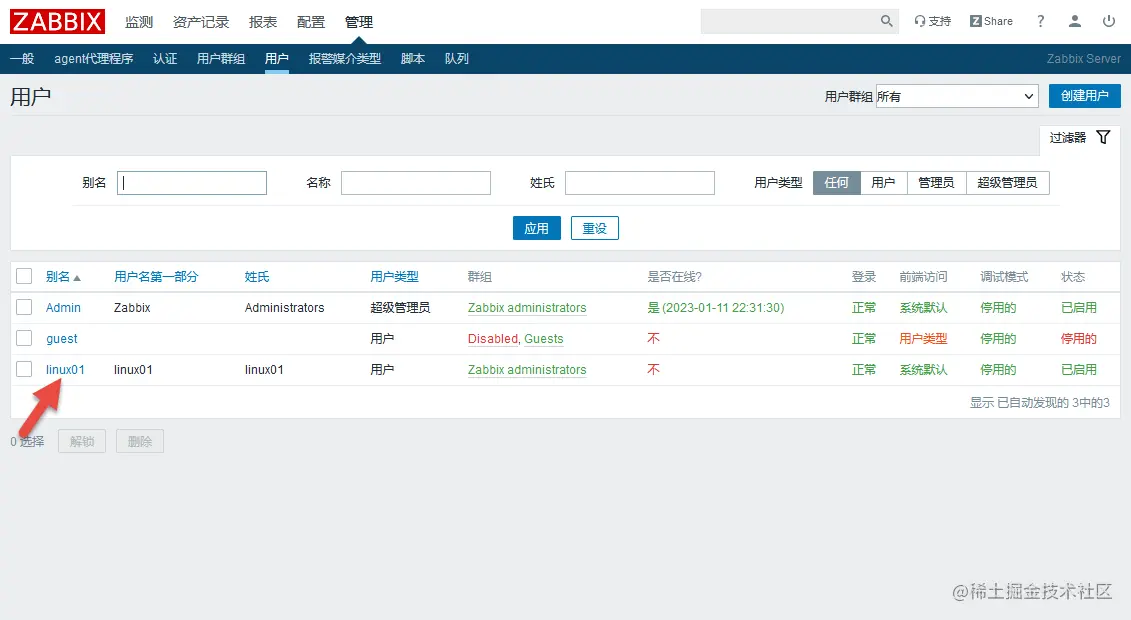Select 用户 user type filter option
The width and height of the screenshot is (1131, 620).
coord(884,182)
